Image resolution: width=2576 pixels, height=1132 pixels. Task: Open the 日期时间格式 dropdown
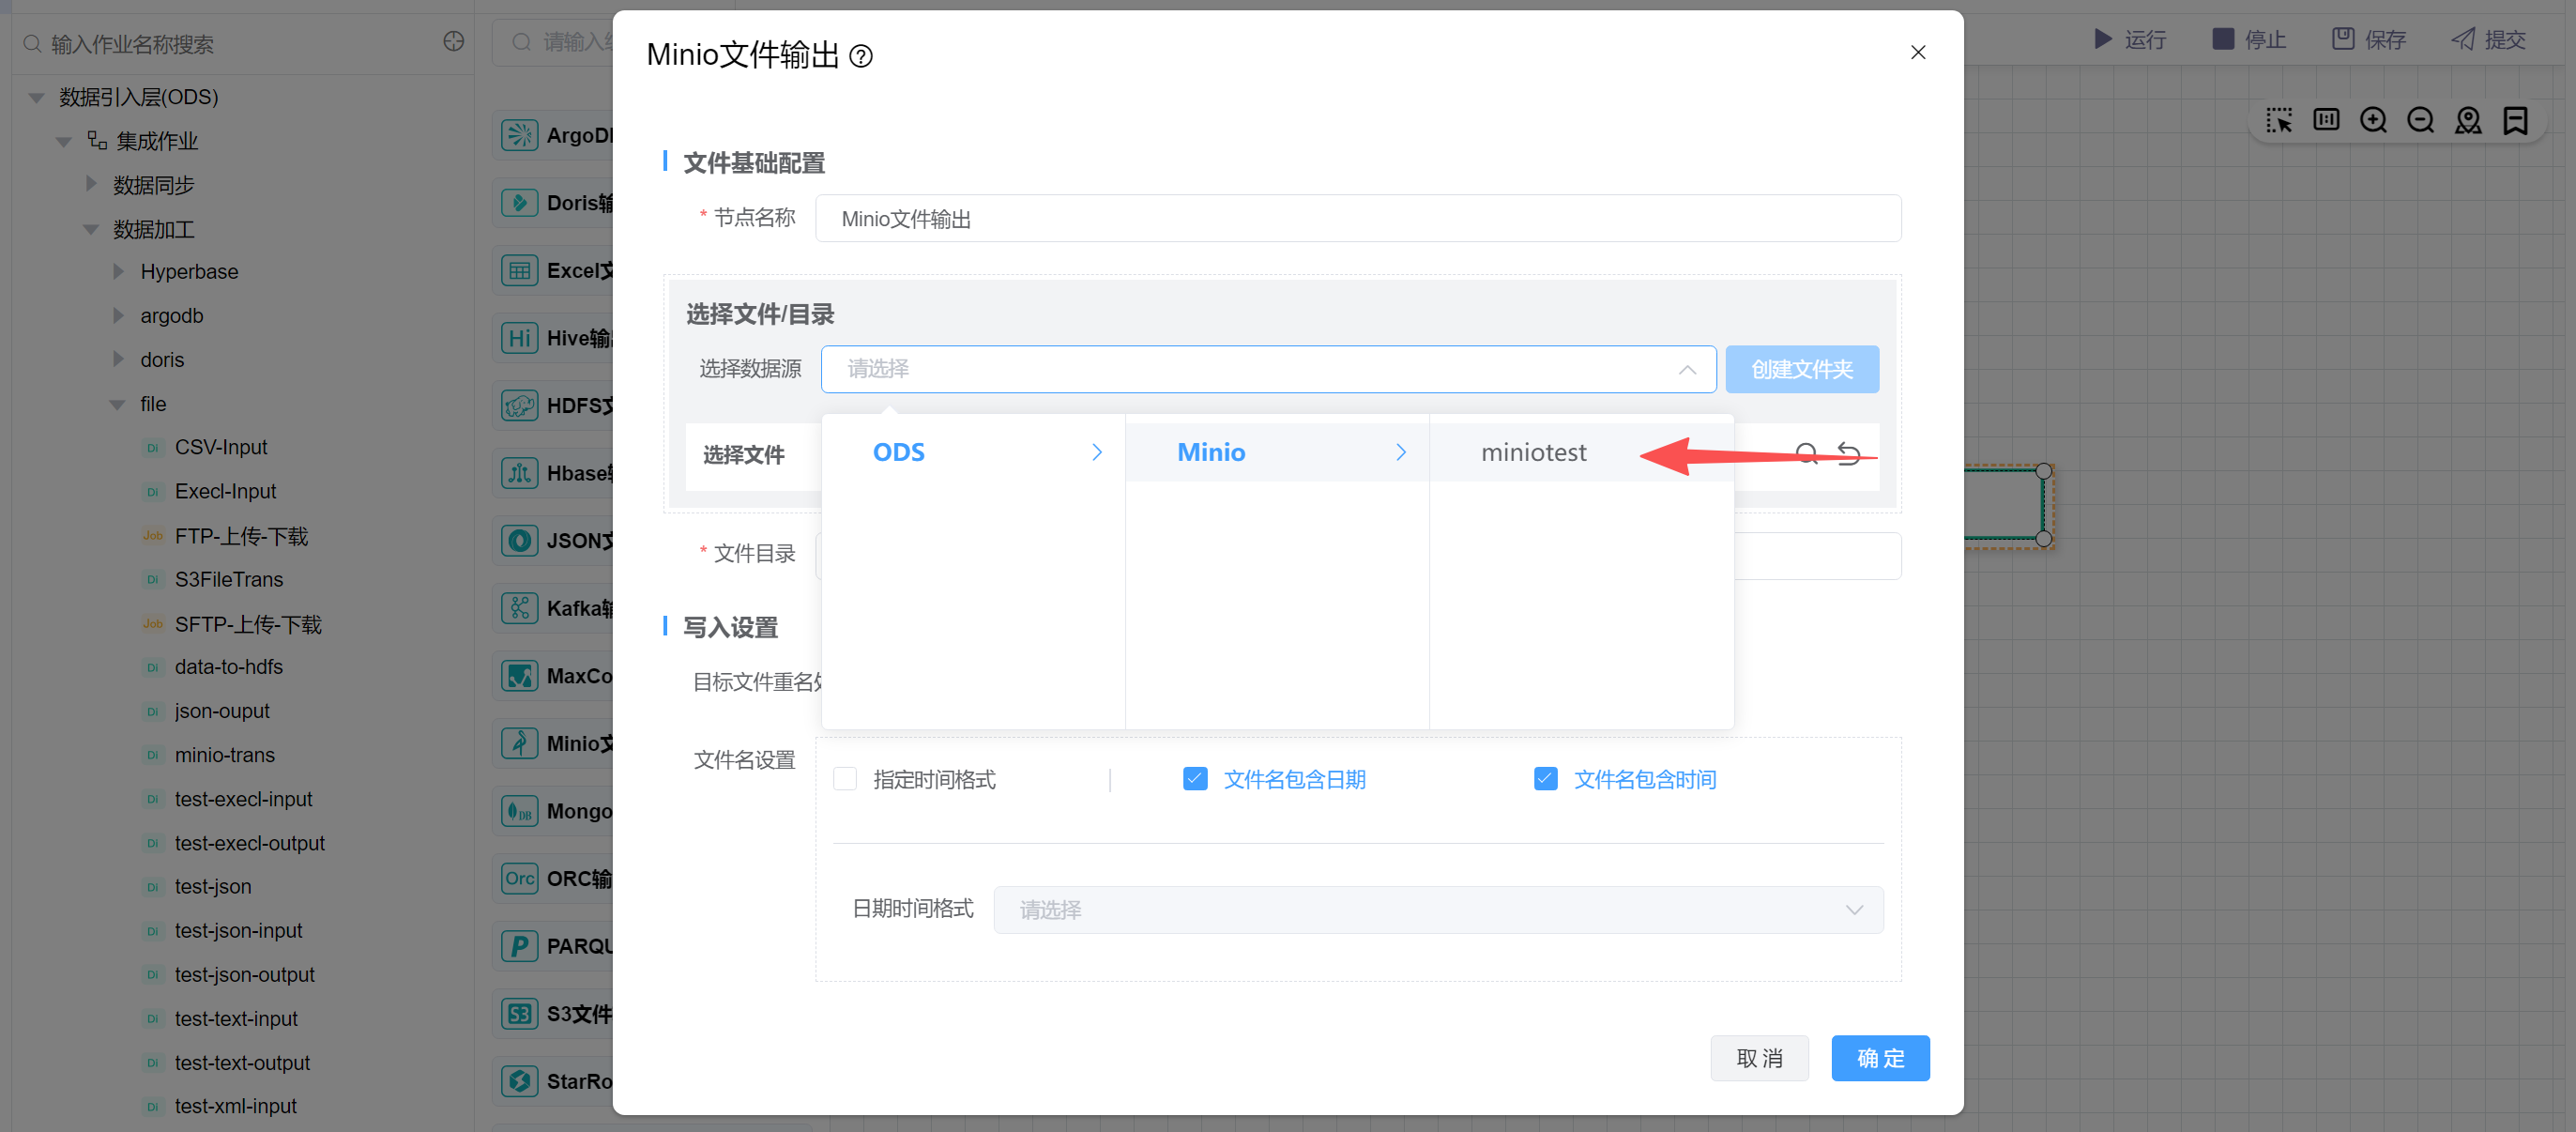coord(1437,909)
